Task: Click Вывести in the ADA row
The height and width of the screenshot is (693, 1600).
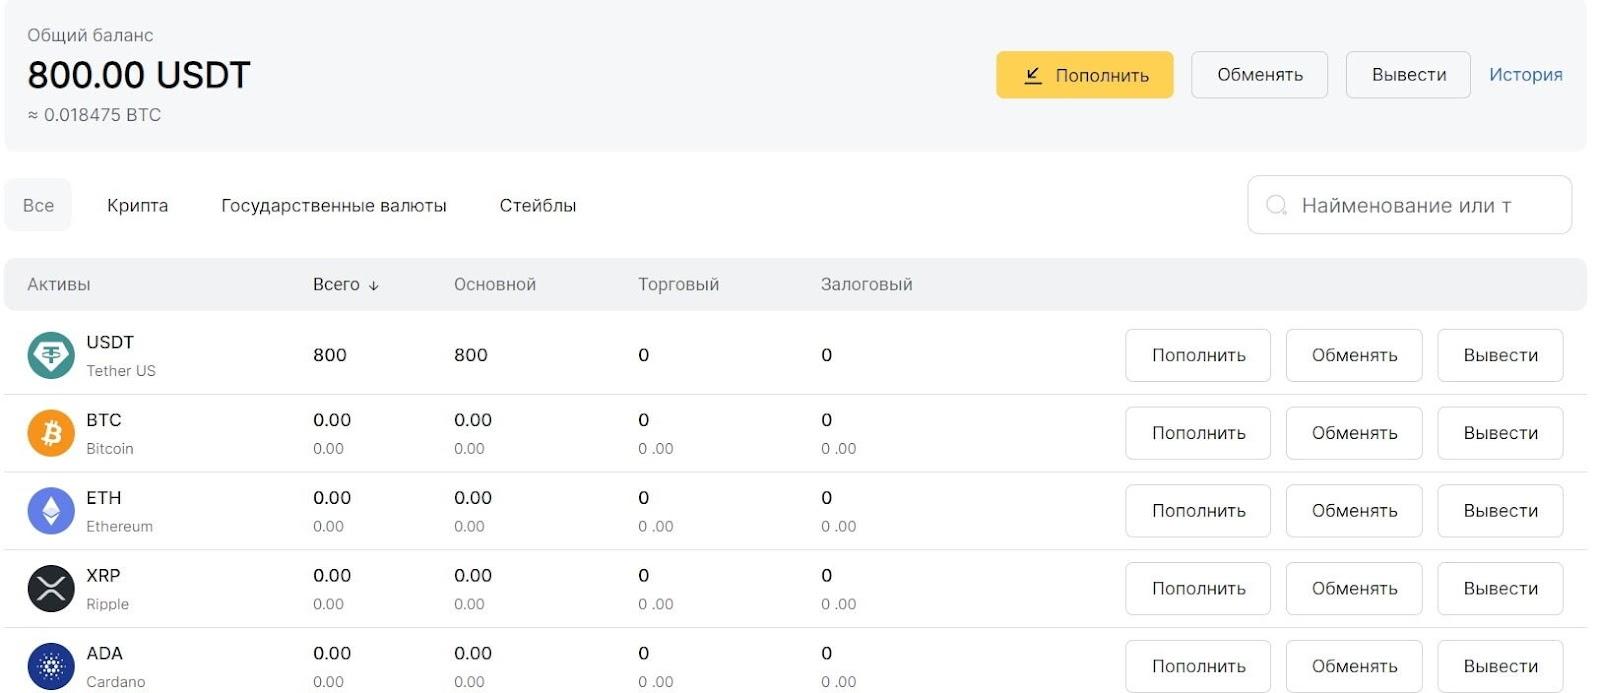Action: [x=1500, y=666]
